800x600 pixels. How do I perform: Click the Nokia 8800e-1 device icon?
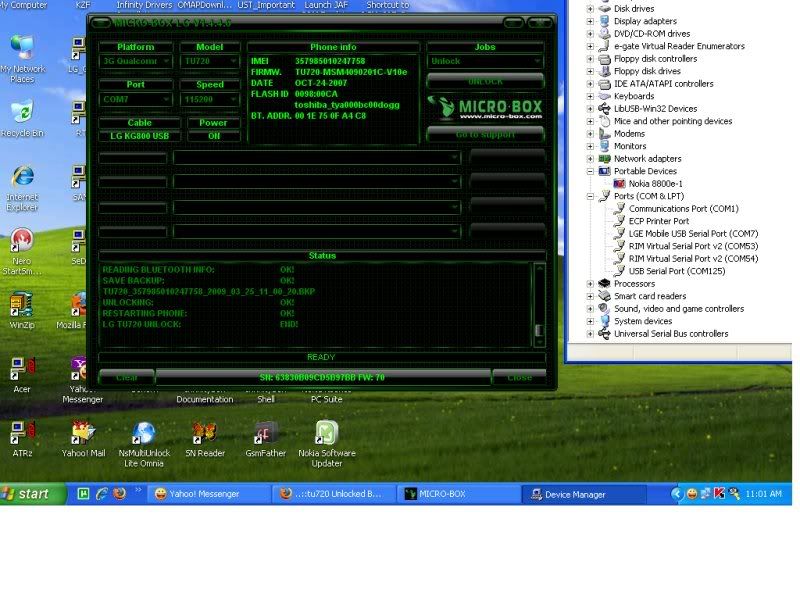pos(619,184)
